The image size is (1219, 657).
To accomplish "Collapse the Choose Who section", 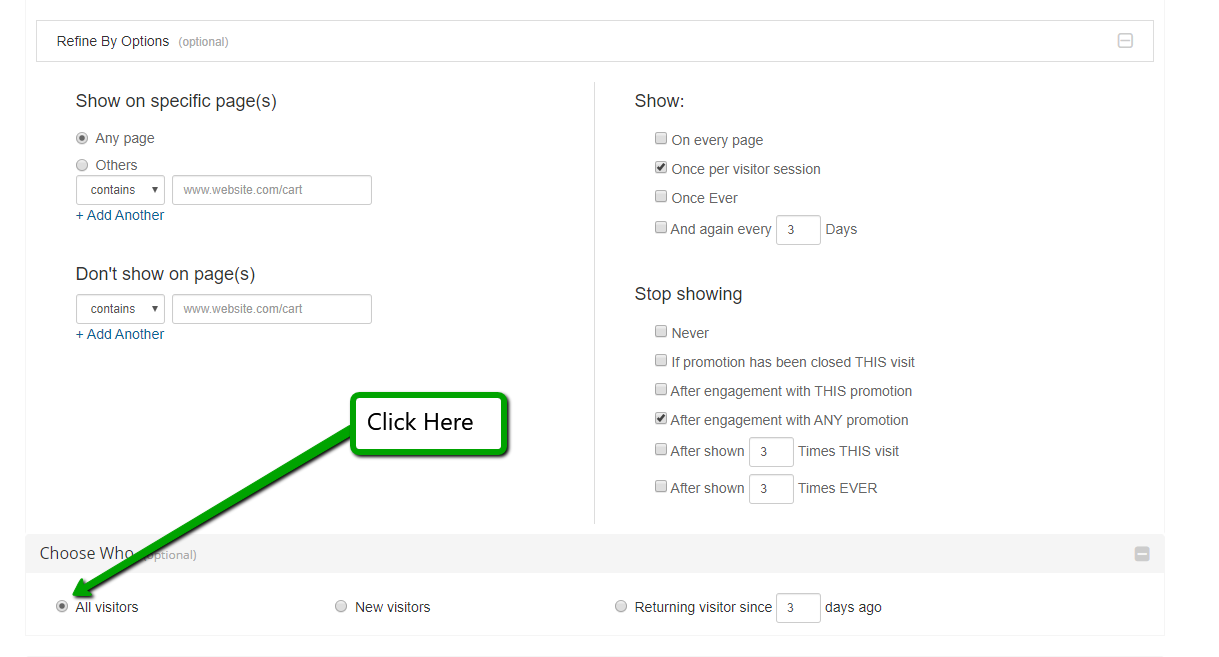I will pyautogui.click(x=1141, y=554).
